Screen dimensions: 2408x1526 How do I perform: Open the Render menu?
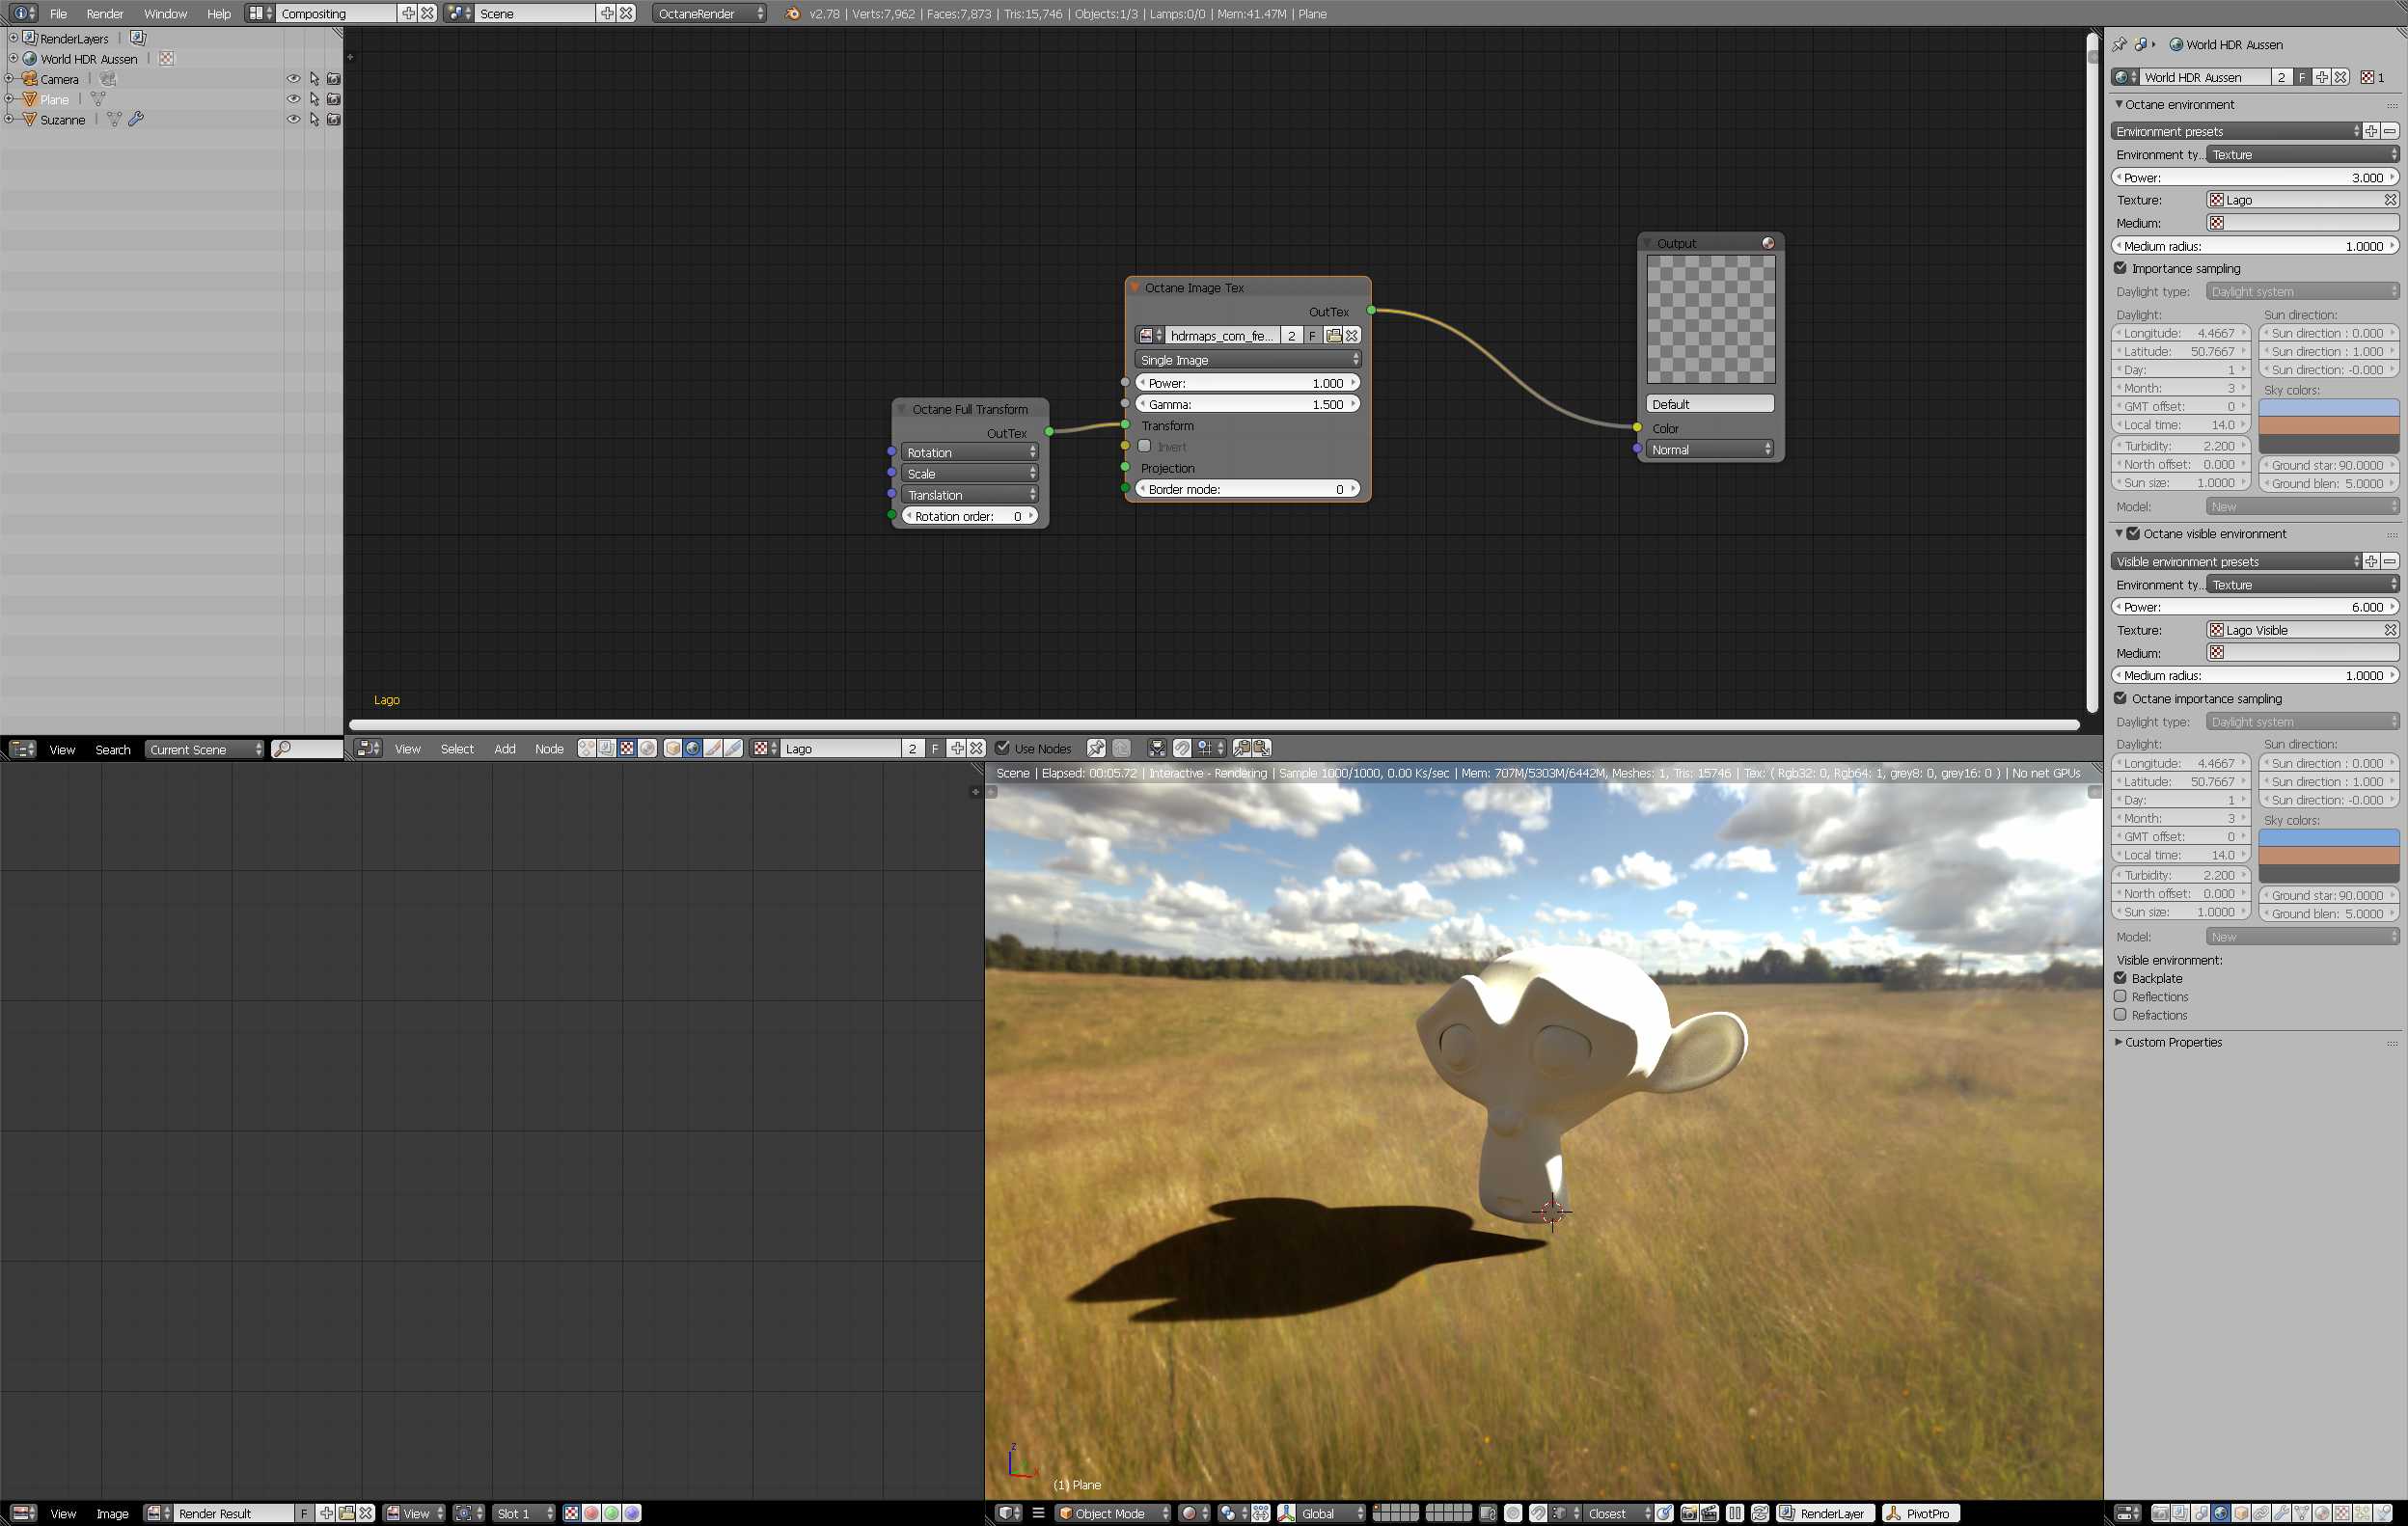(x=104, y=13)
